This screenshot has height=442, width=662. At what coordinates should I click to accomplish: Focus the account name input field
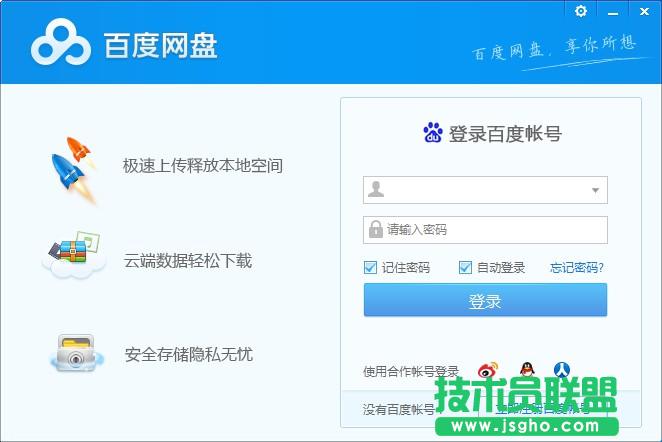tap(486, 190)
